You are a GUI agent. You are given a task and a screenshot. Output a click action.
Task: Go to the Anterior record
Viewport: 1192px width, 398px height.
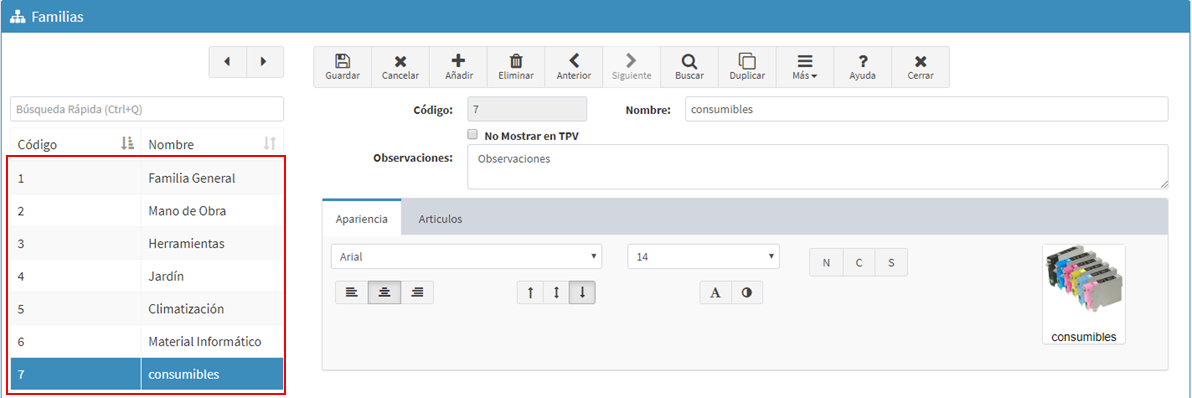point(574,67)
